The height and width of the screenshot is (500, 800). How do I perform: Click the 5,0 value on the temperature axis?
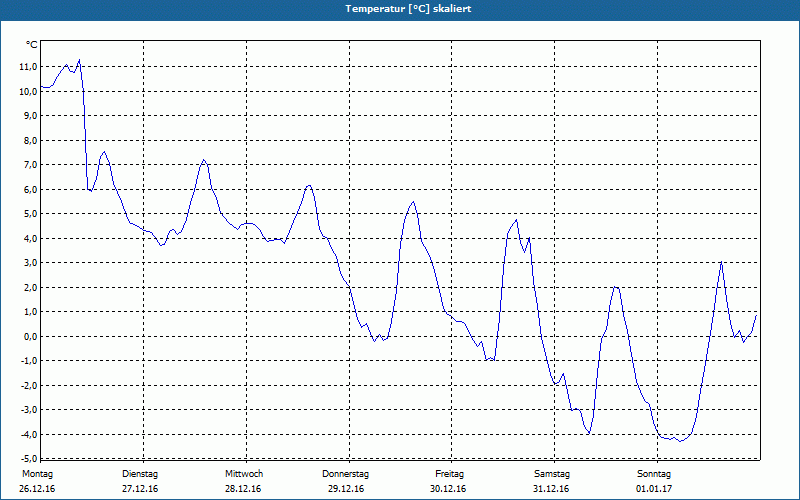click(30, 214)
